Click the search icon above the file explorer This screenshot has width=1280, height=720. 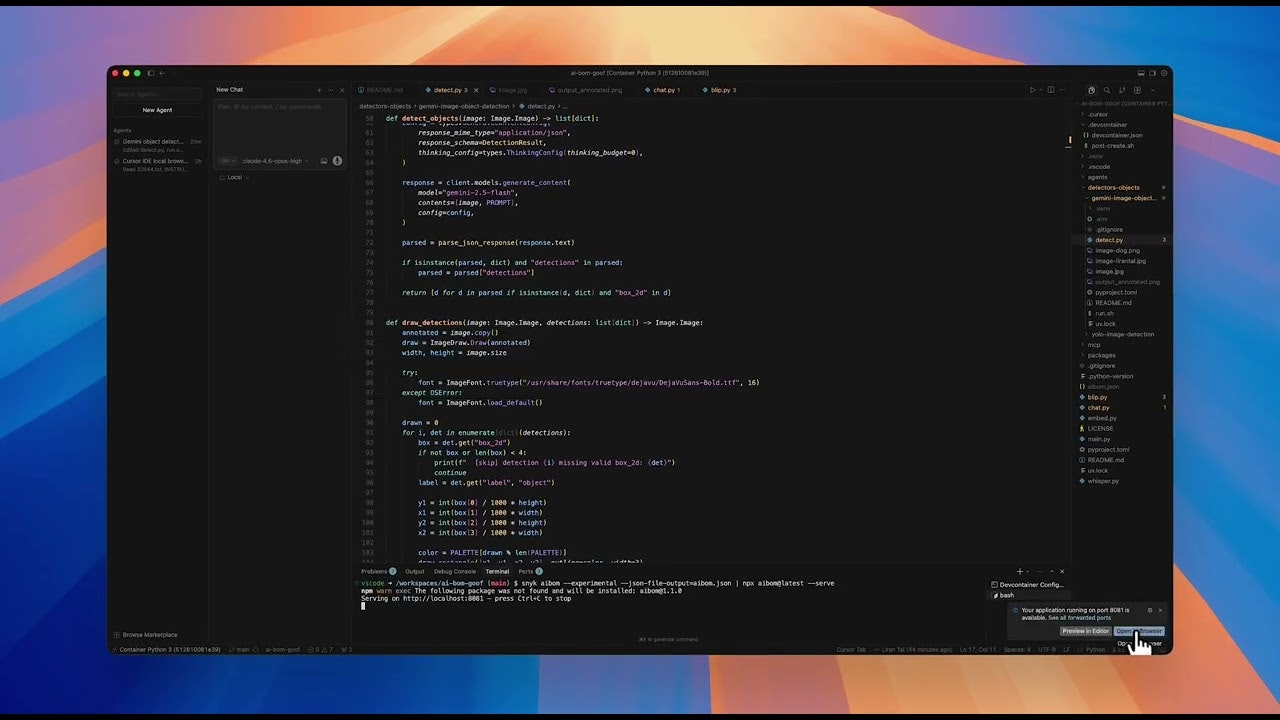click(1107, 91)
